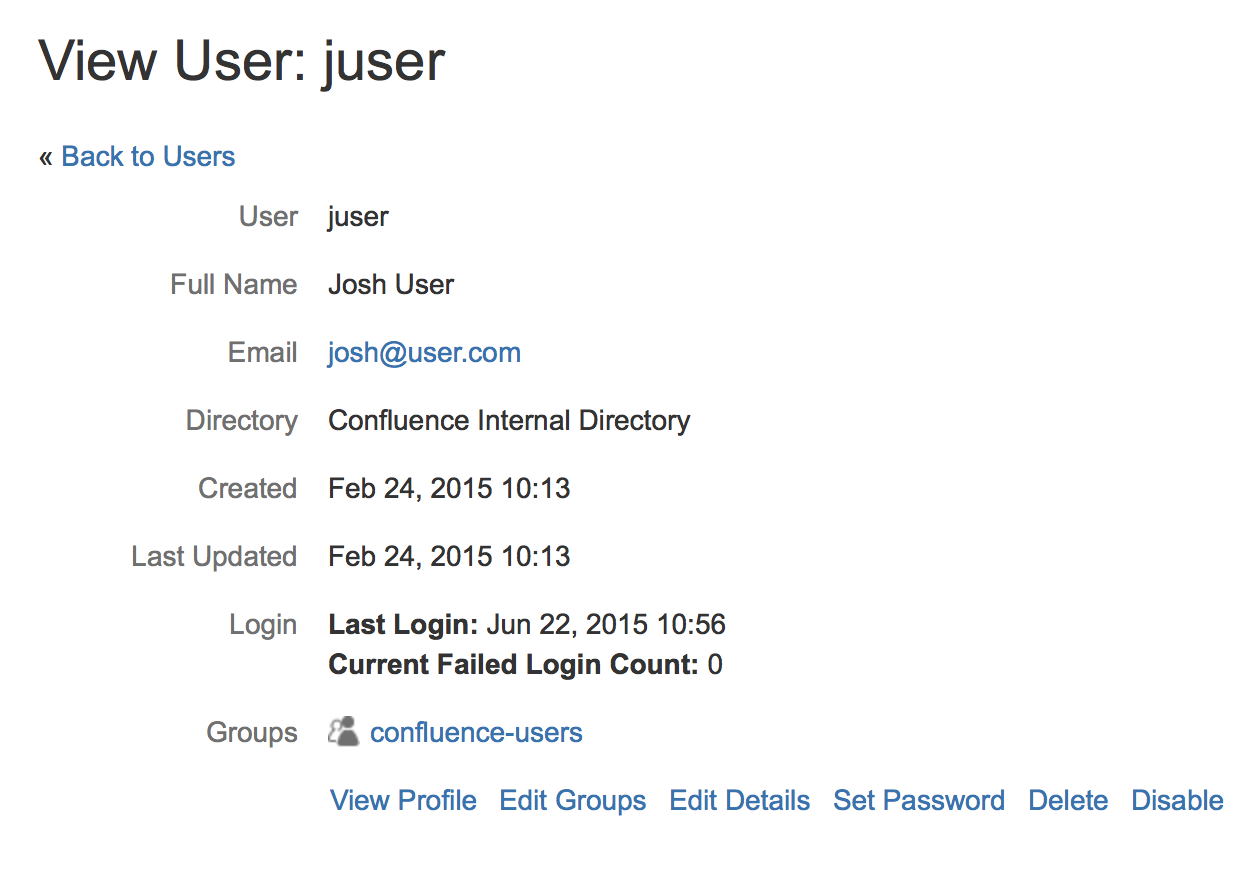The height and width of the screenshot is (872, 1256).
Task: Go back via the Back to Users link
Action: tap(148, 157)
